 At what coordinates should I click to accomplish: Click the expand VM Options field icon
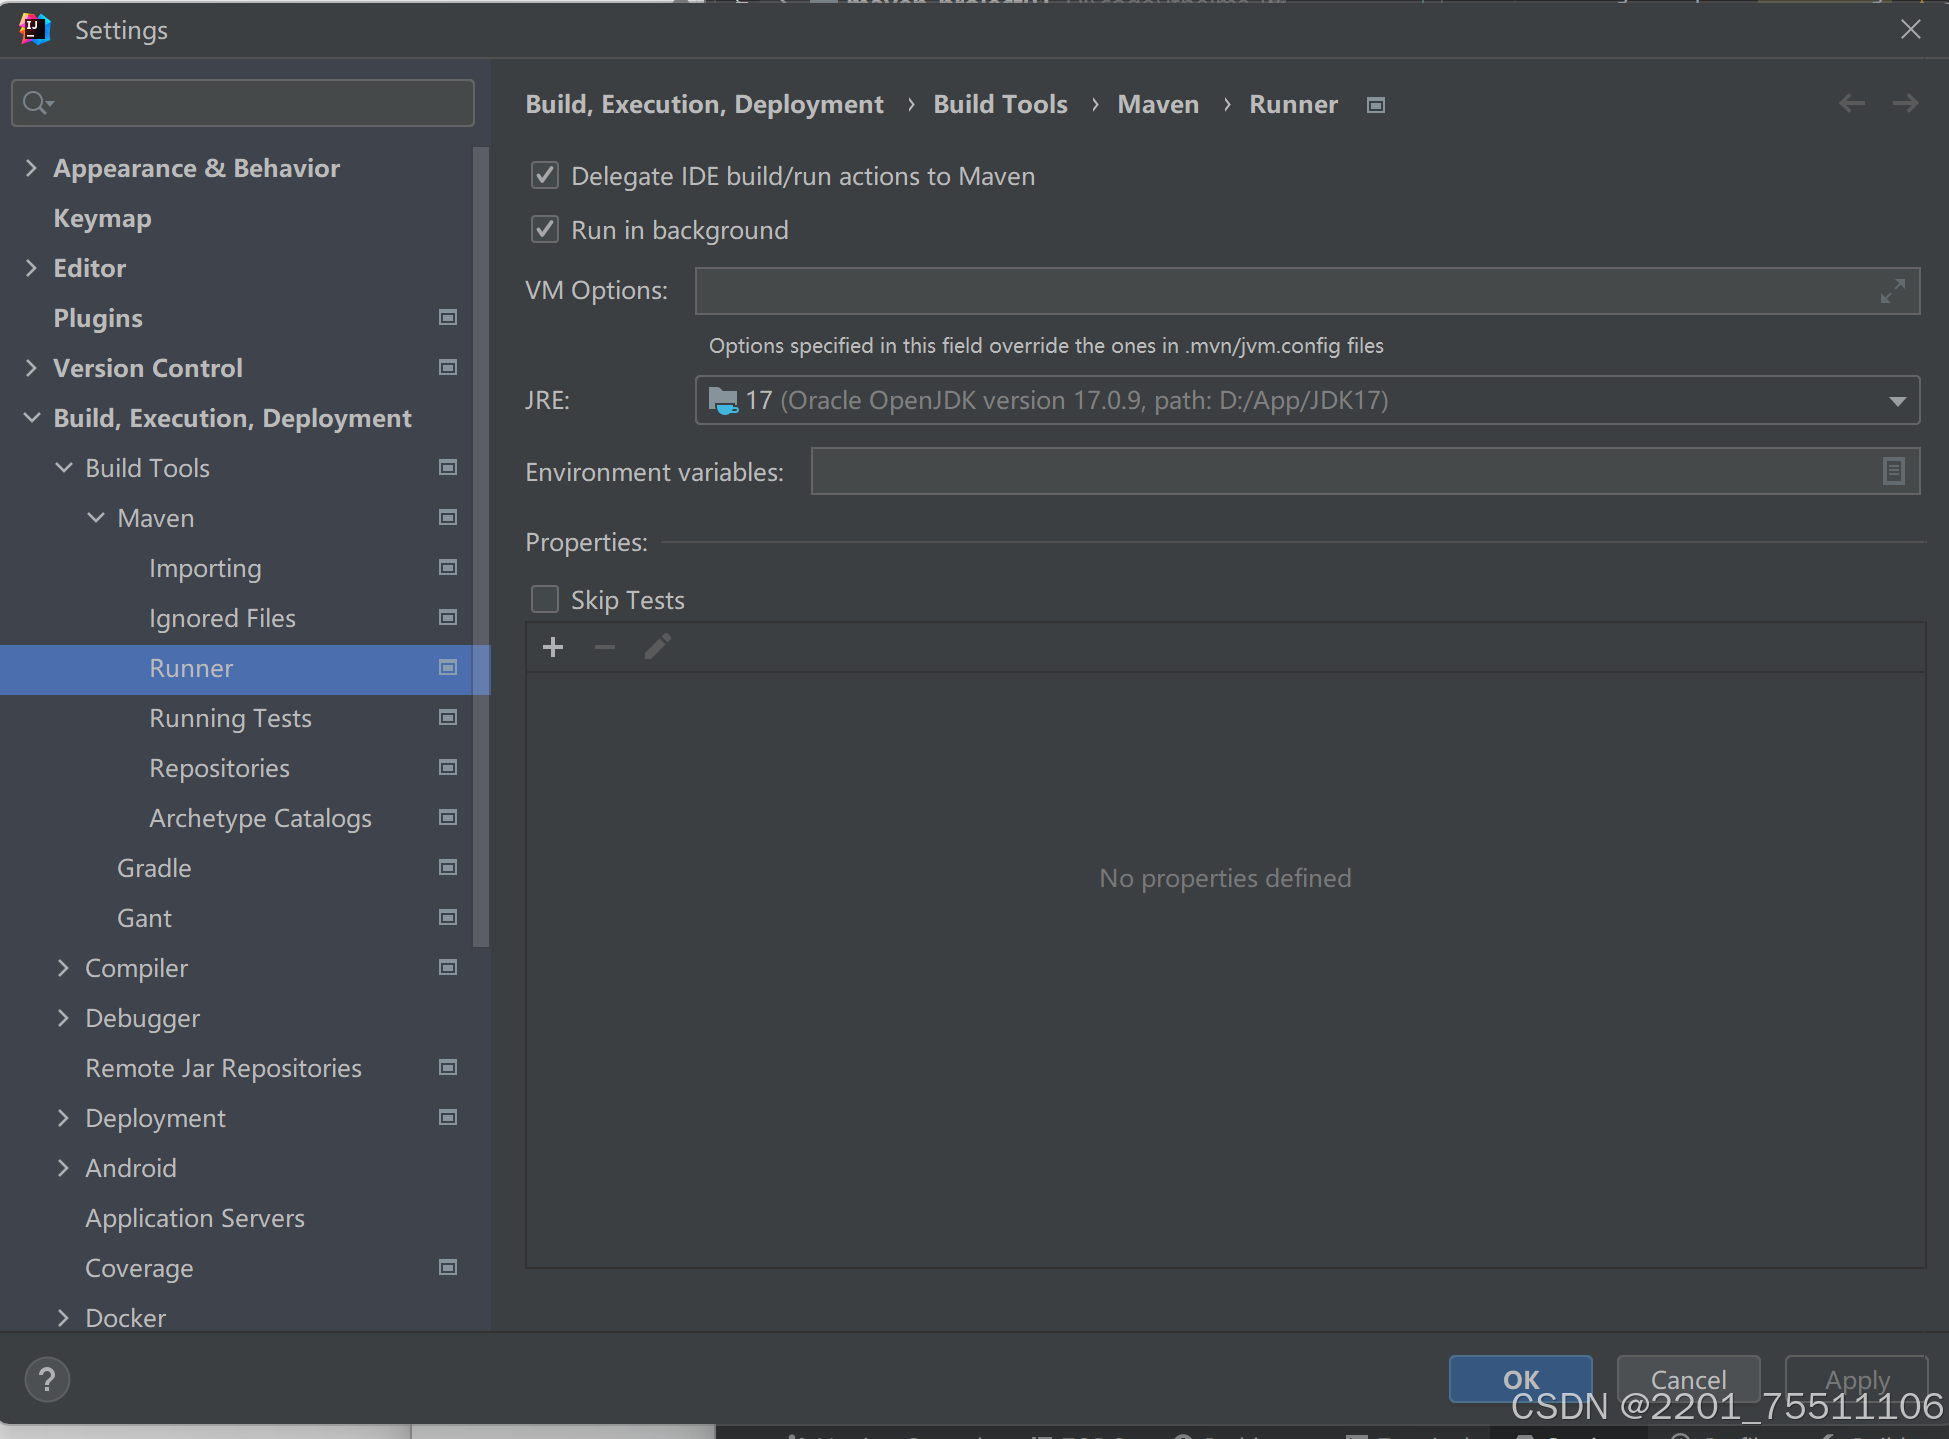1892,291
